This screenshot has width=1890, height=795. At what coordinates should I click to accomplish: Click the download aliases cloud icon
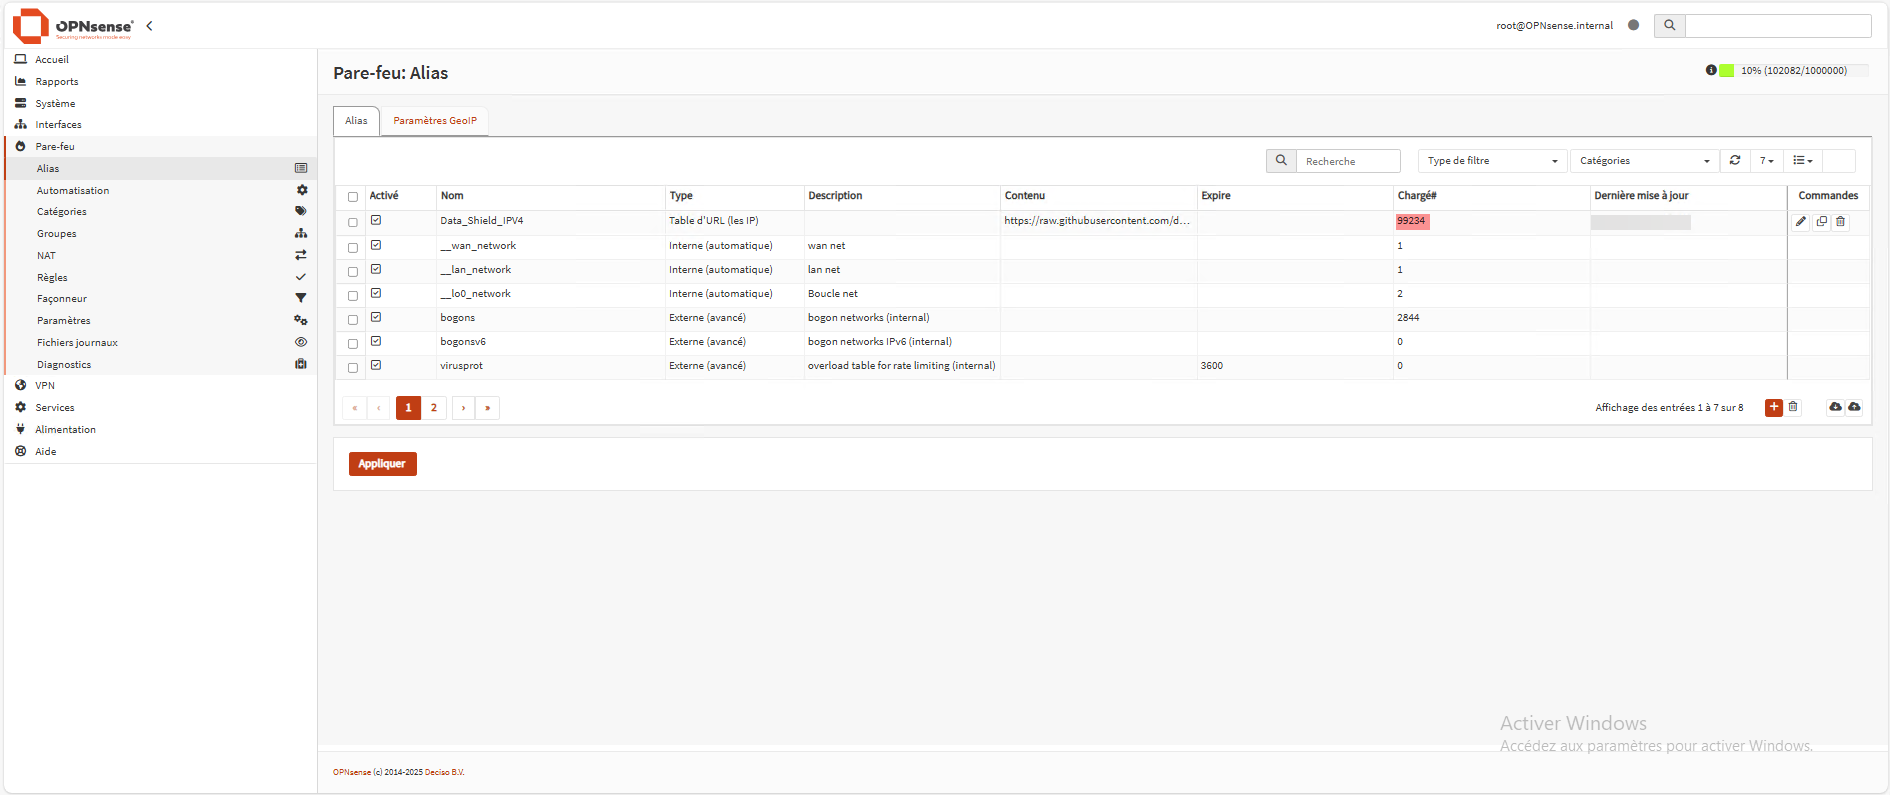click(1835, 407)
